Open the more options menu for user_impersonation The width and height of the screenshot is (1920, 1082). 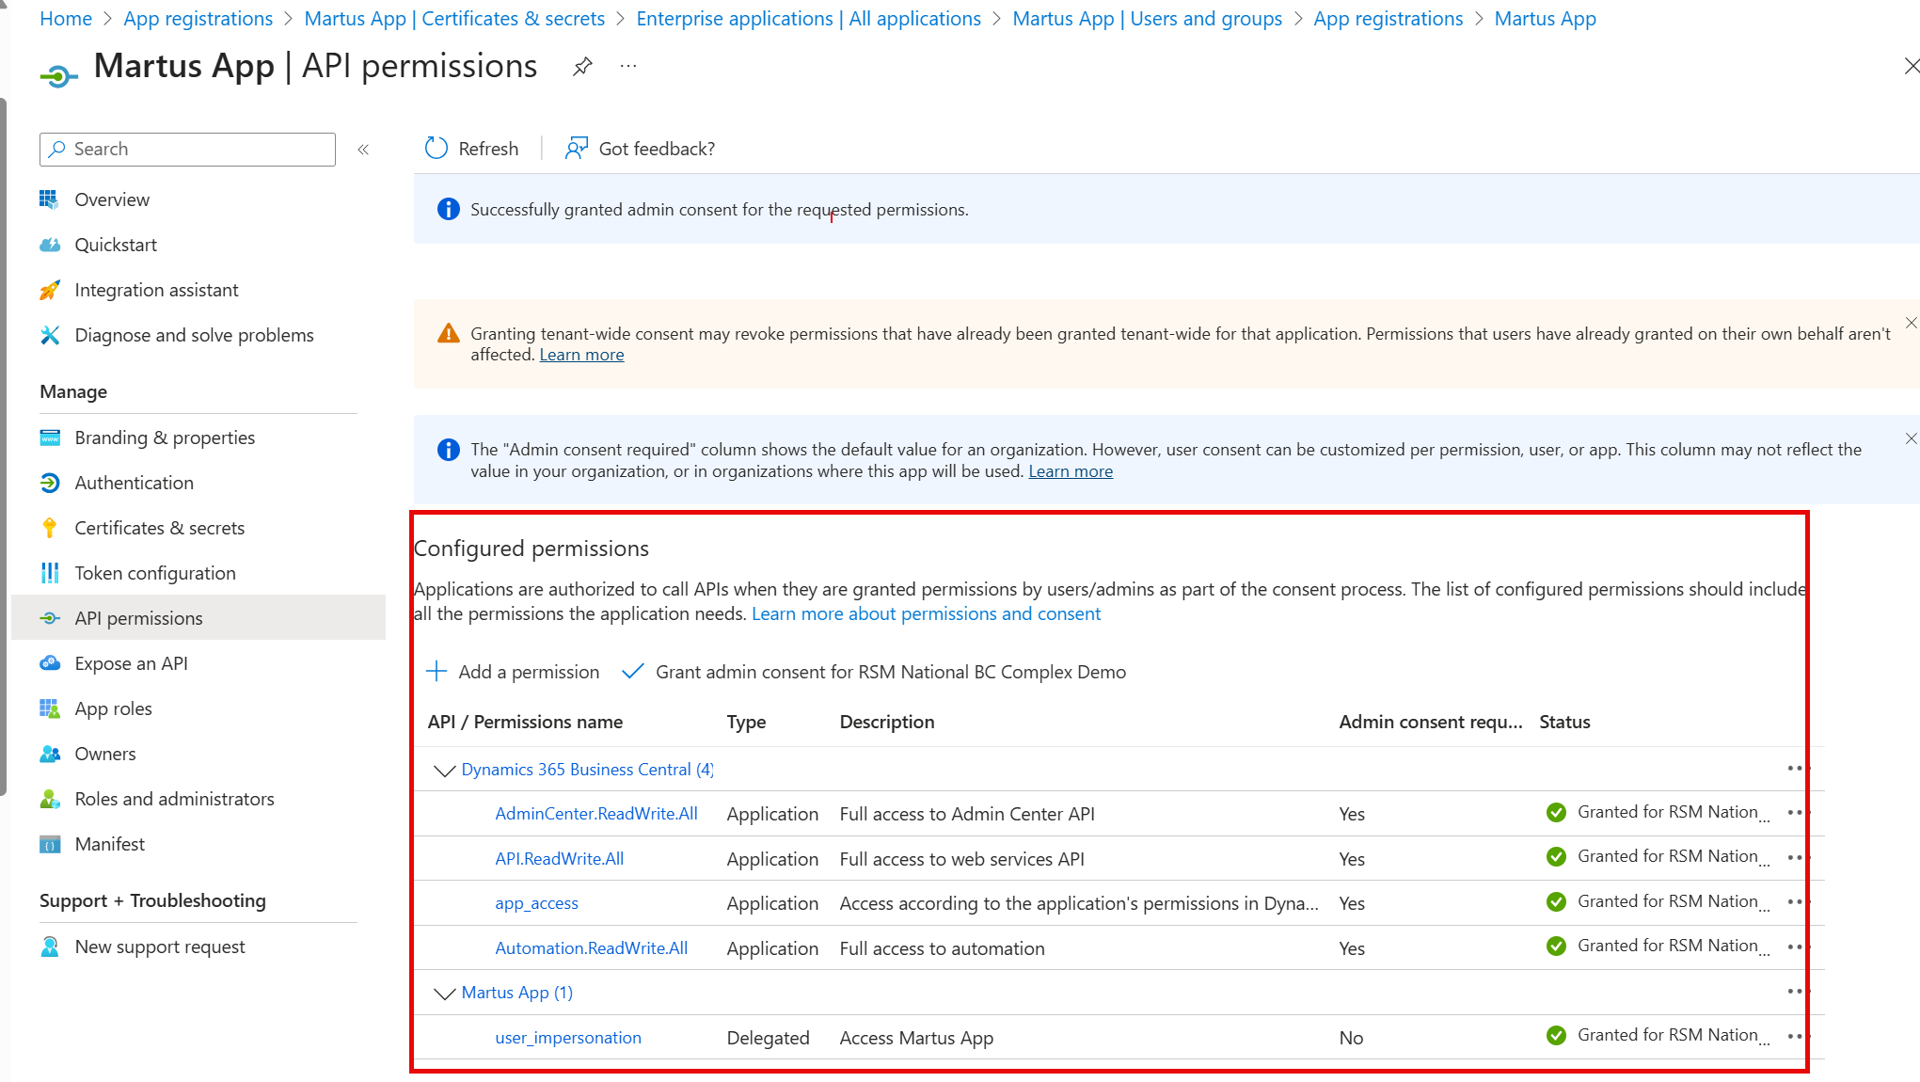pos(1795,1037)
